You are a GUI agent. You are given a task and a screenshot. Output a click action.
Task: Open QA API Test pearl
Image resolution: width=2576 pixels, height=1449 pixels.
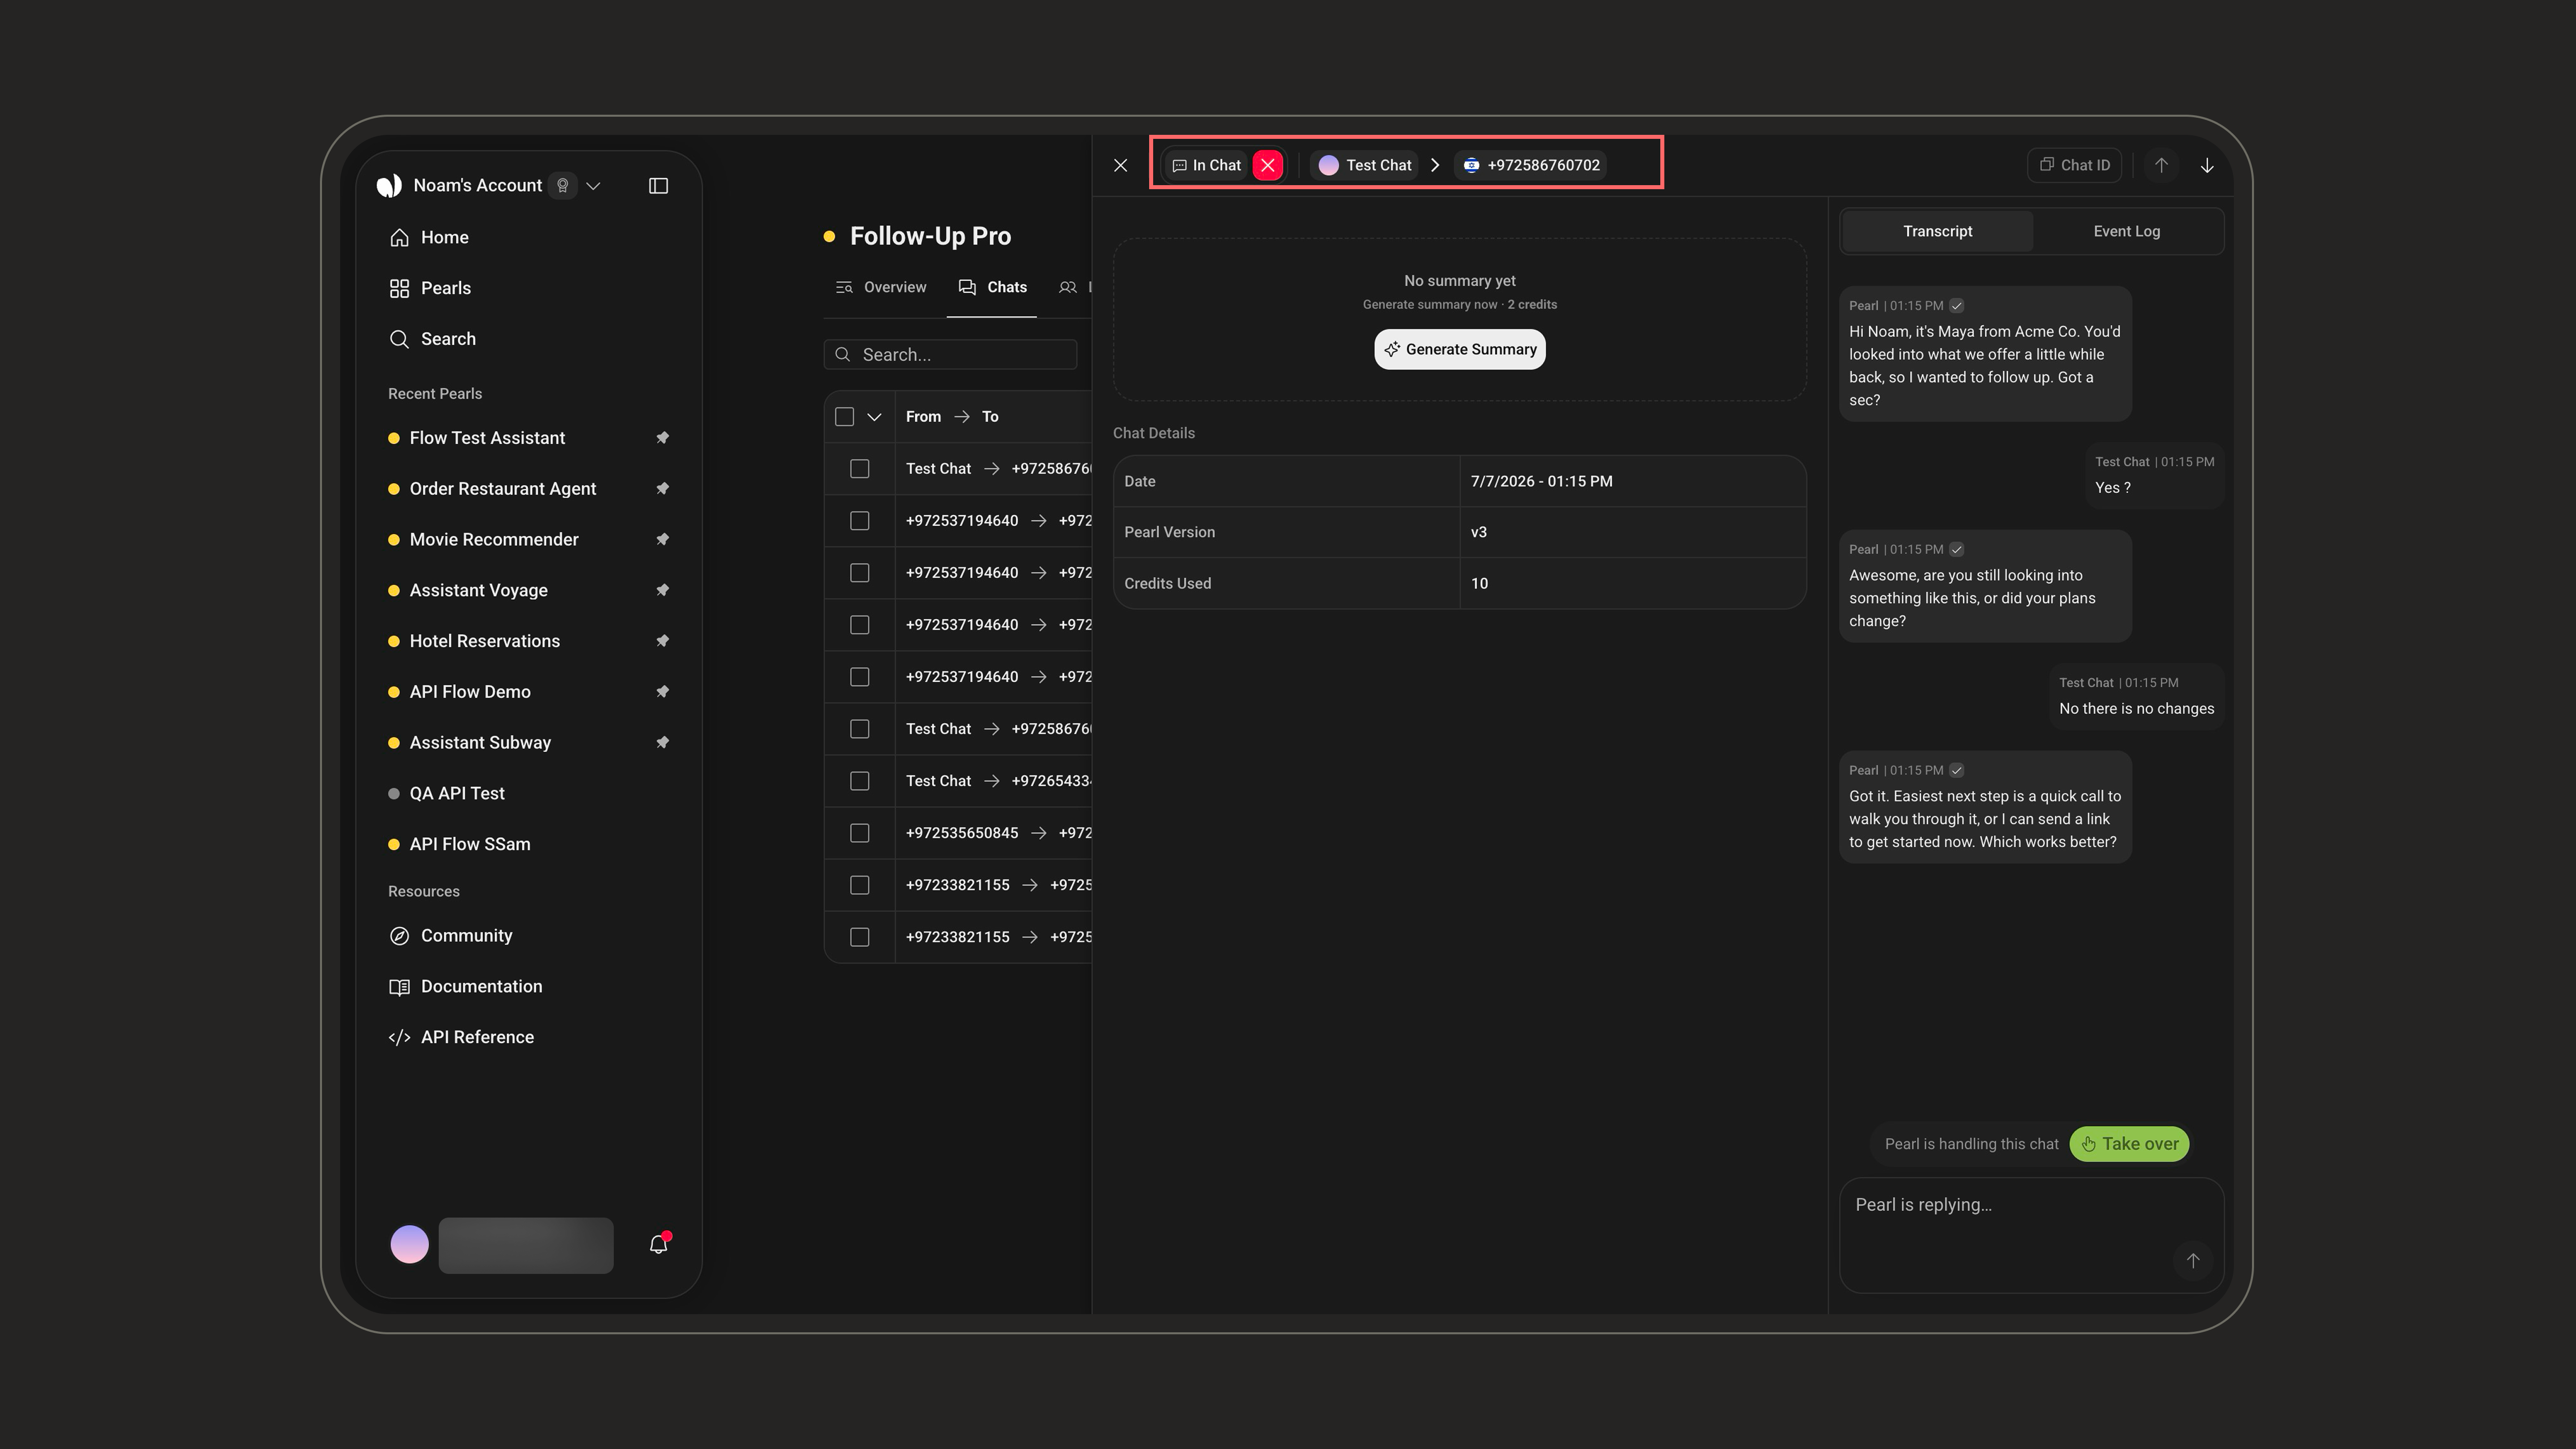point(456,793)
